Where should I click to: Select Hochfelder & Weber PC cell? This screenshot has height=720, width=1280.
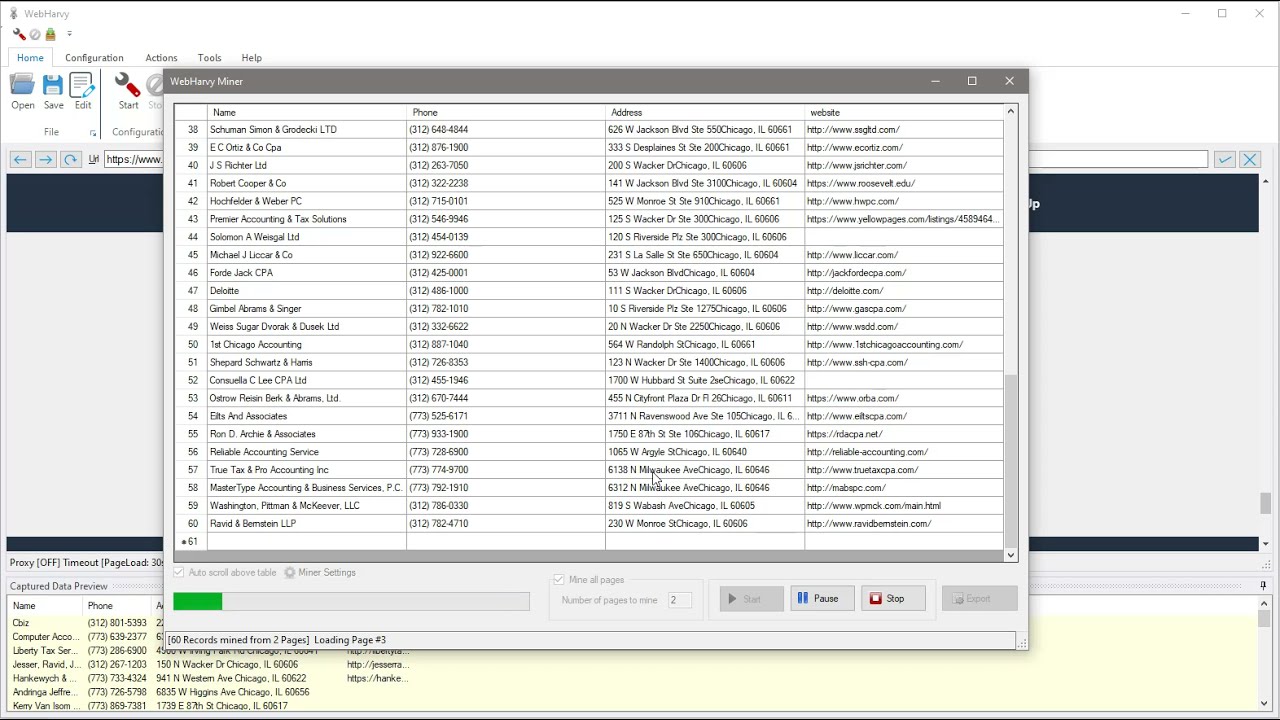pyautogui.click(x=307, y=201)
